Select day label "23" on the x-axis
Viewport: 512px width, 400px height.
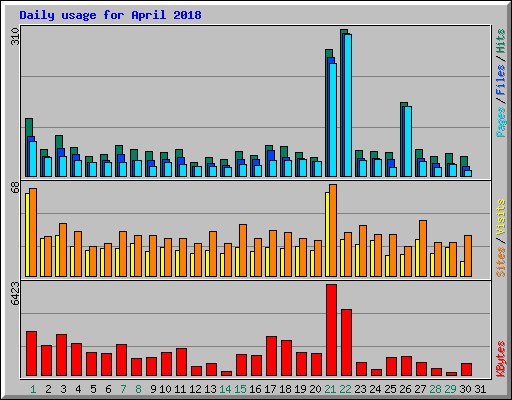[360, 389]
